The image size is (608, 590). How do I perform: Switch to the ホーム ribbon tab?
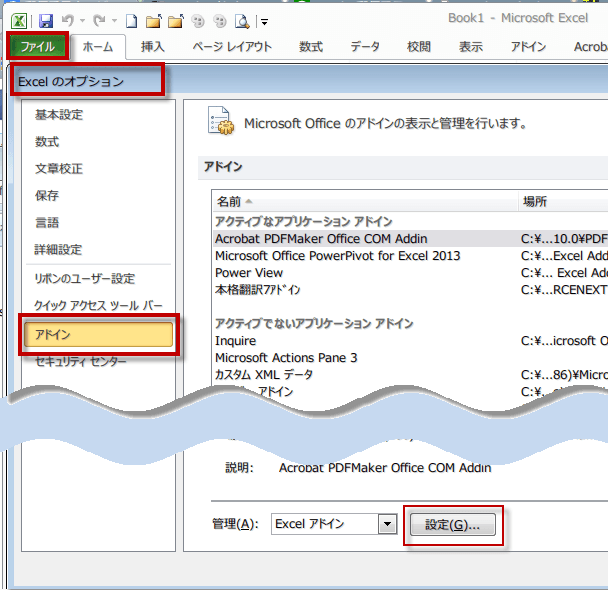click(x=98, y=47)
